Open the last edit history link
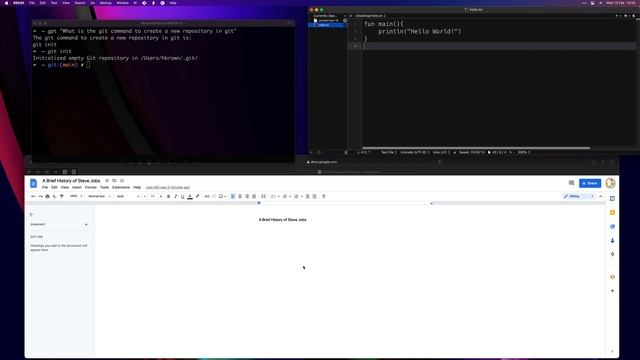Image resolution: width=640 pixels, height=360 pixels. click(x=168, y=187)
